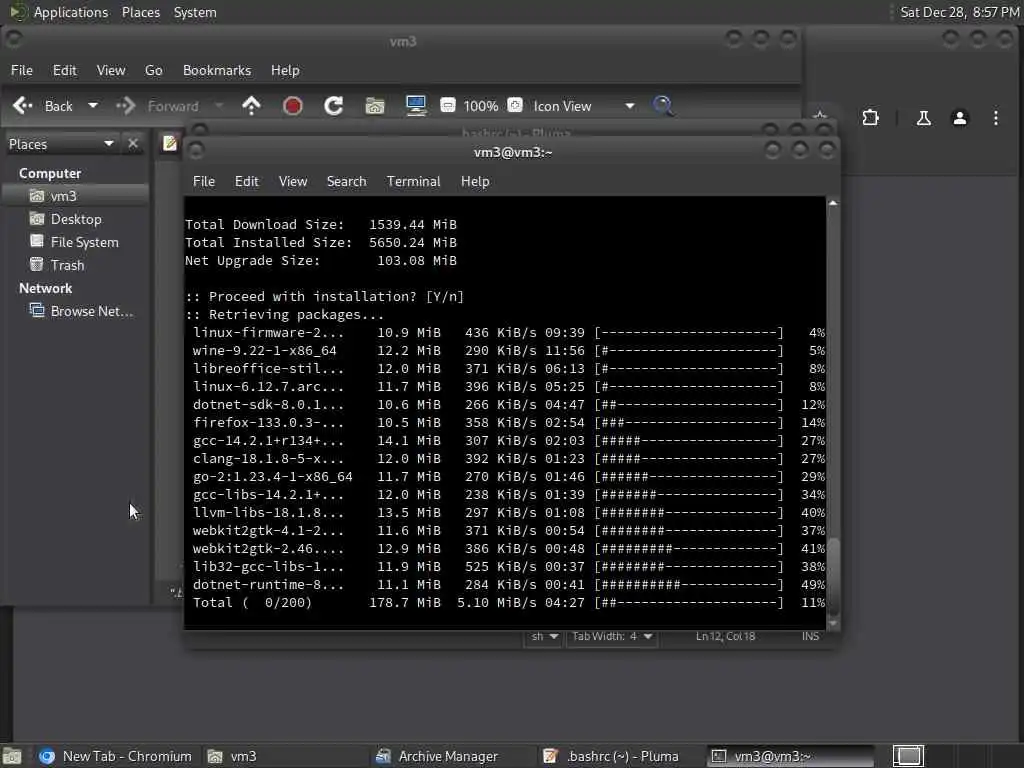
Task: Stop loading with red stop icon
Action: tap(293, 106)
